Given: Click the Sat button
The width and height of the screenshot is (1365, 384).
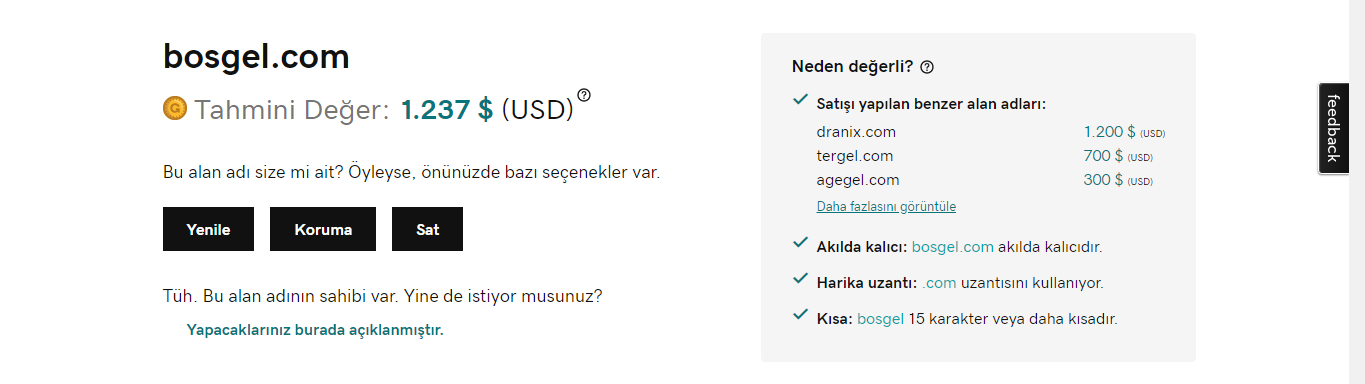Looking at the screenshot, I should [427, 229].
